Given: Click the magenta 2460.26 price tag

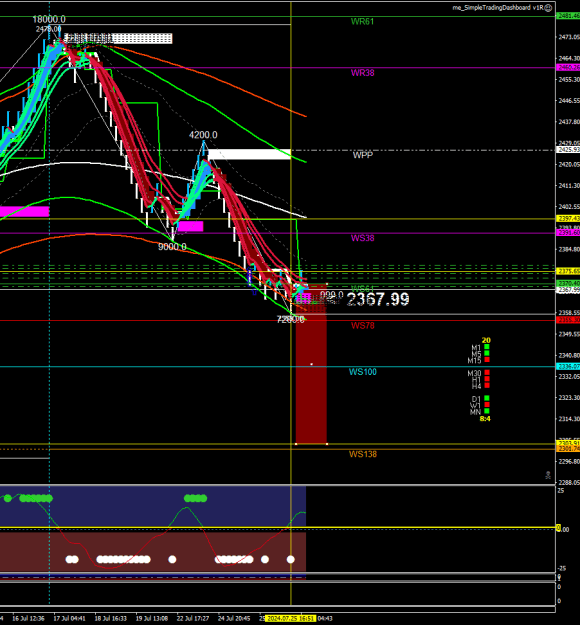Looking at the screenshot, I should pos(568,68).
